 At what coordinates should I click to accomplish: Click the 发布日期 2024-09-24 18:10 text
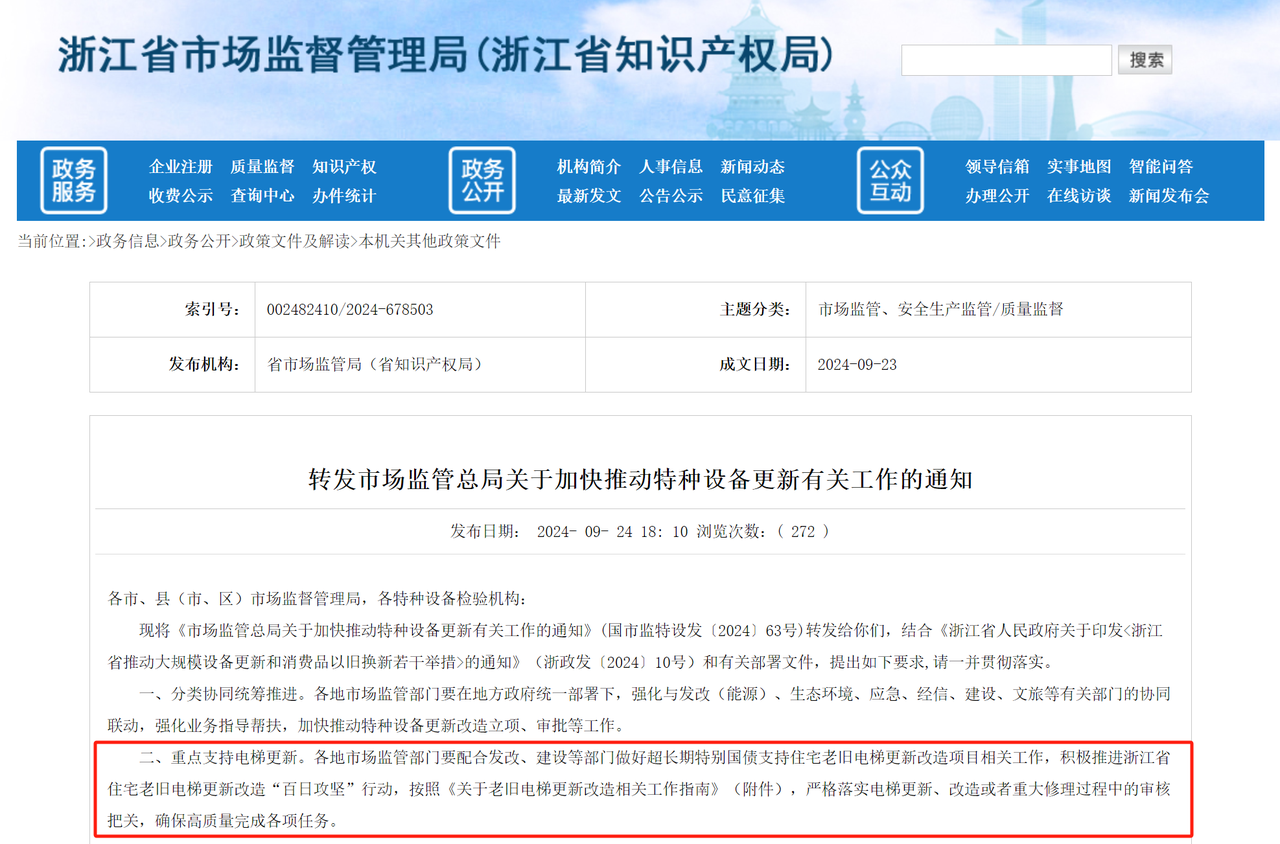point(569,532)
